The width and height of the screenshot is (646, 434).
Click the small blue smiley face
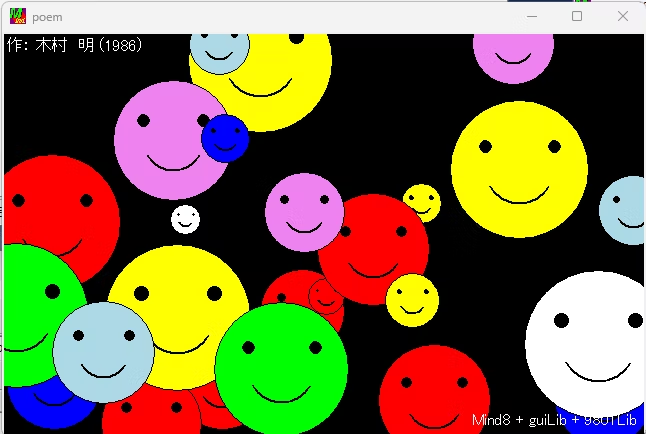(225, 138)
